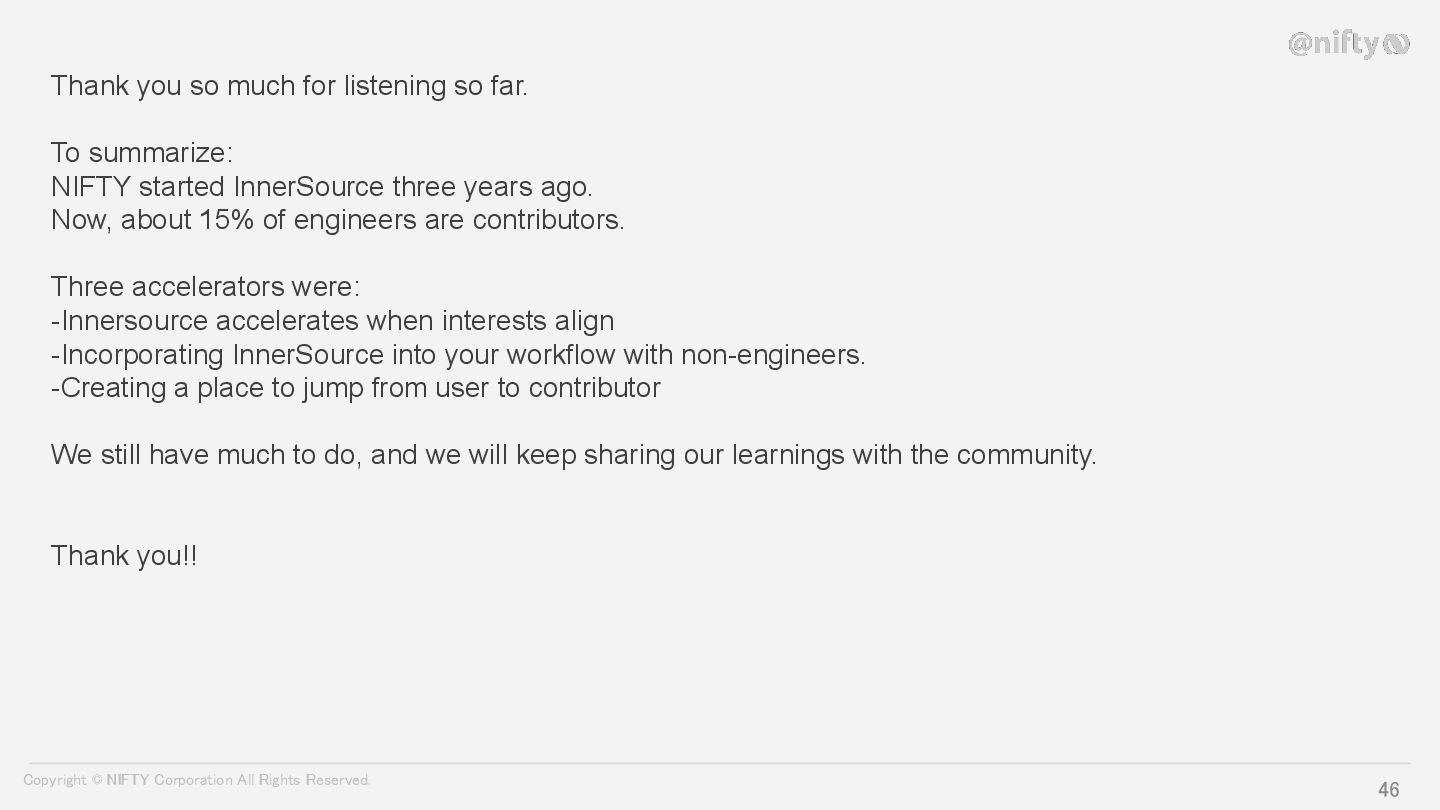1440x810 pixels.
Task: Click the sentence 'We still have much to do'
Action: (573, 455)
